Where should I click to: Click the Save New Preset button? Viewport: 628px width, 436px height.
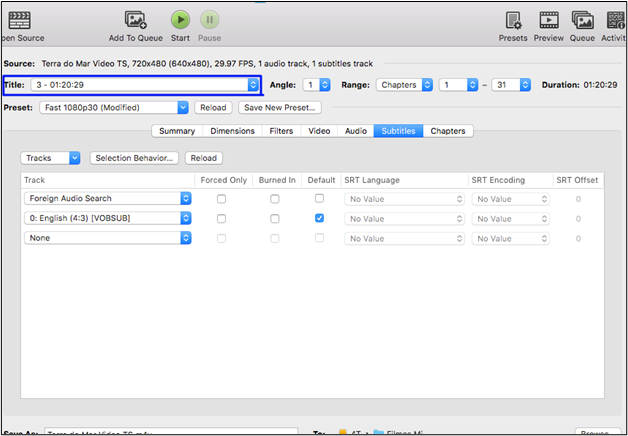point(279,107)
